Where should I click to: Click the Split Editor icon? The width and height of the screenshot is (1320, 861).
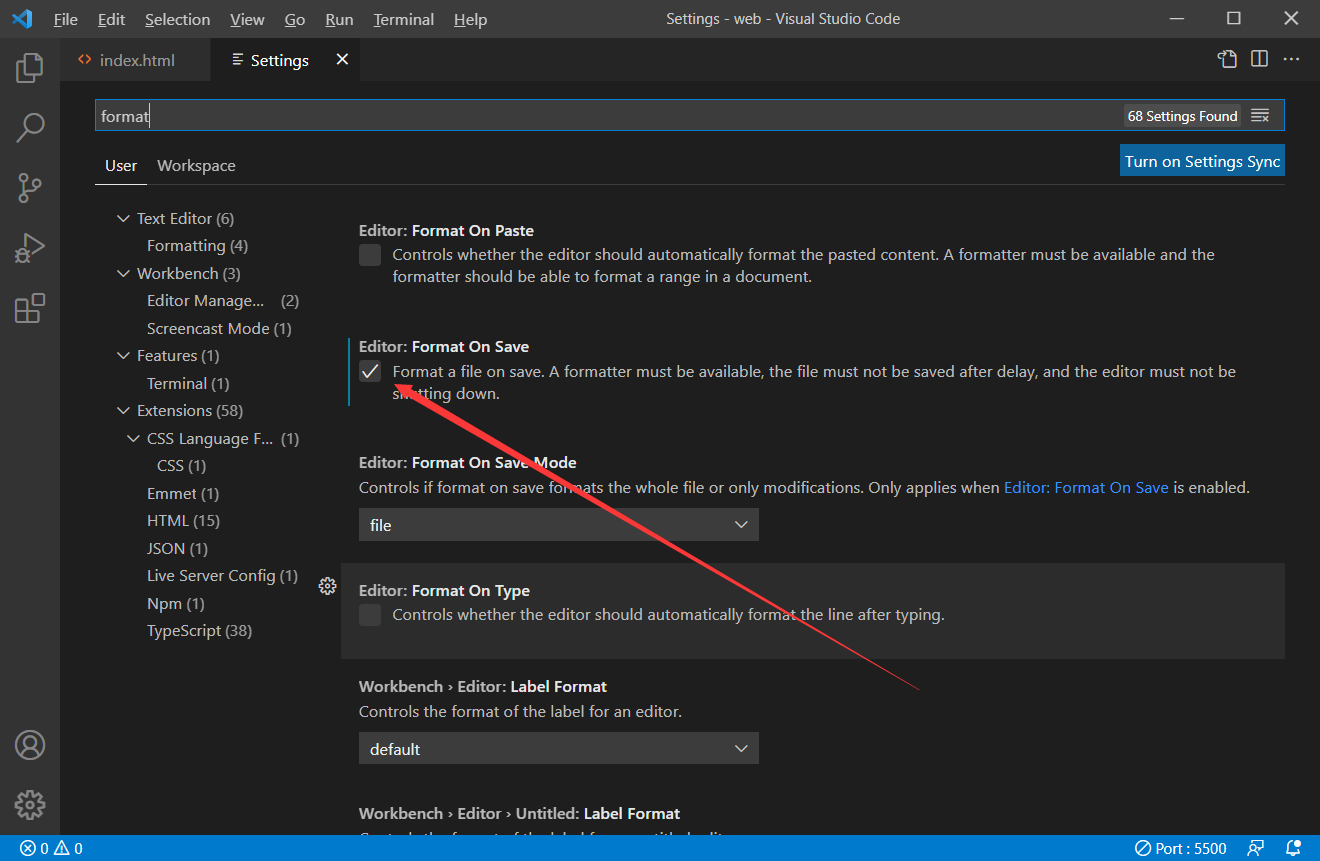tap(1259, 60)
